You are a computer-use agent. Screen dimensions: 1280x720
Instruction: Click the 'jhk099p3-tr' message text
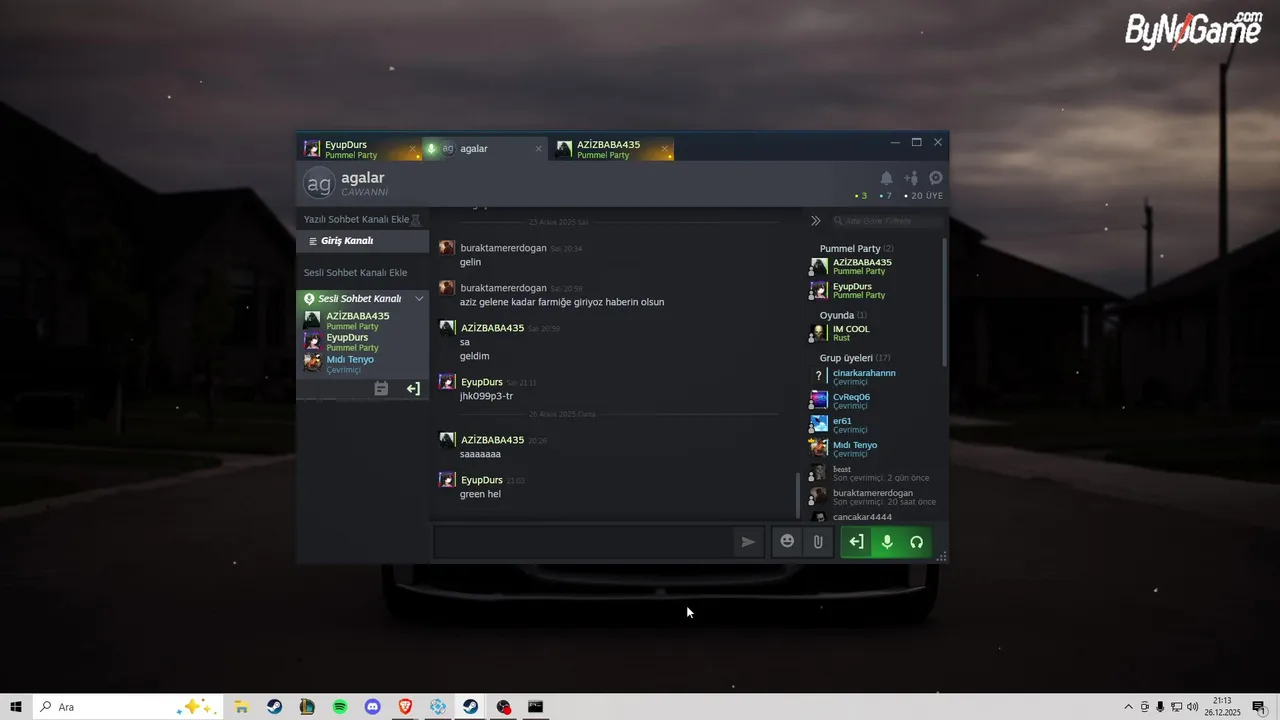coord(486,396)
